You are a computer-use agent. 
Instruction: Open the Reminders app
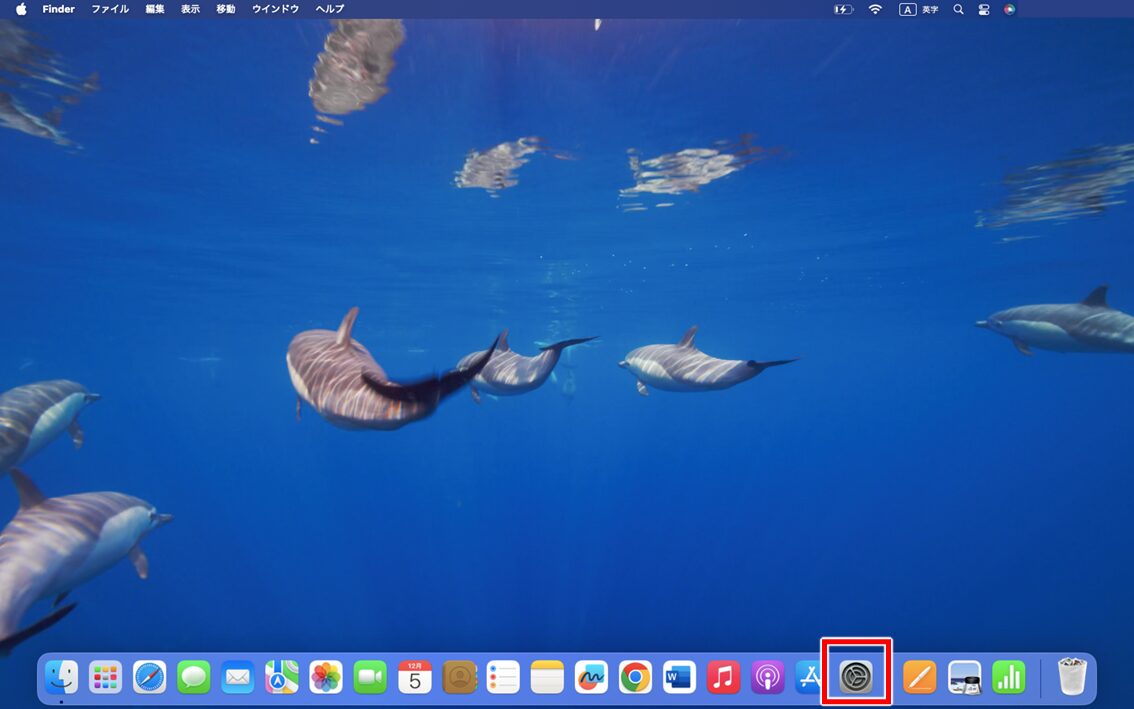[x=502, y=677]
